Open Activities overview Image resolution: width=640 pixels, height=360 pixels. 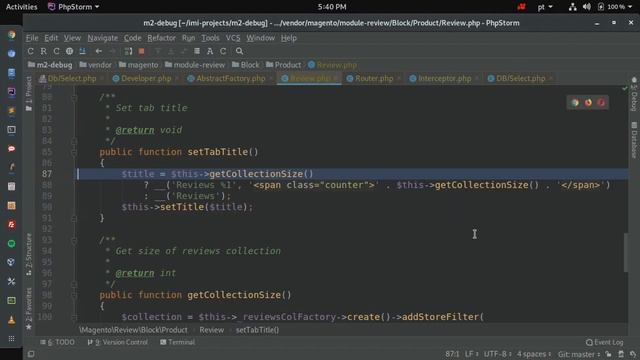pyautogui.click(x=22, y=7)
